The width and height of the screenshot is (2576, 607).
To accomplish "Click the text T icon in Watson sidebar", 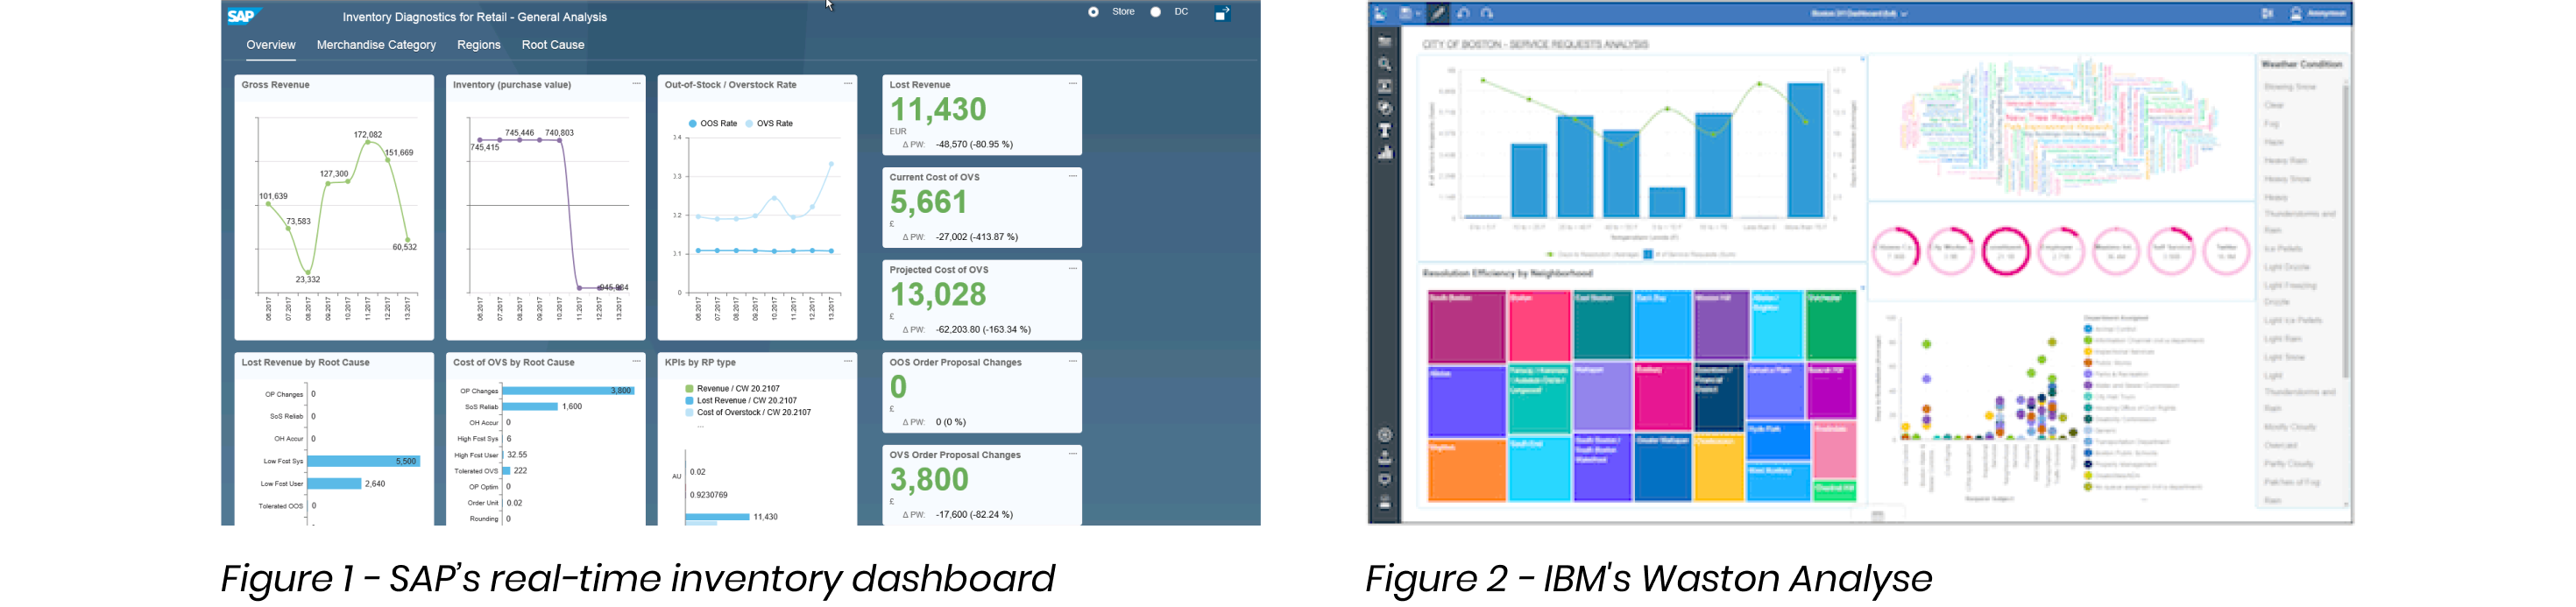I will [1385, 130].
